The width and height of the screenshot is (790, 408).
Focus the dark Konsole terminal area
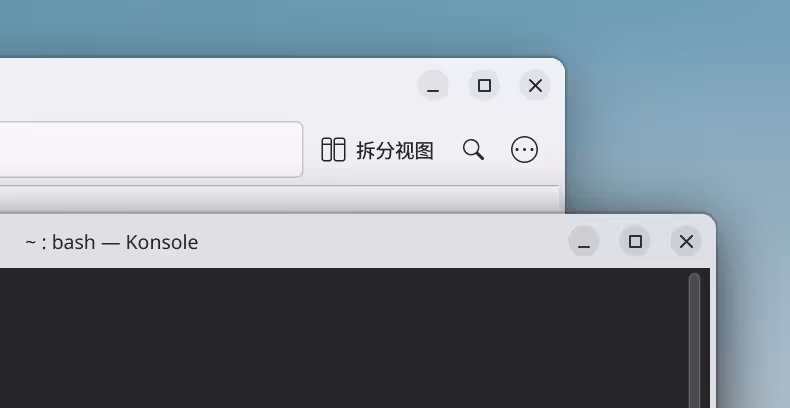tap(343, 337)
